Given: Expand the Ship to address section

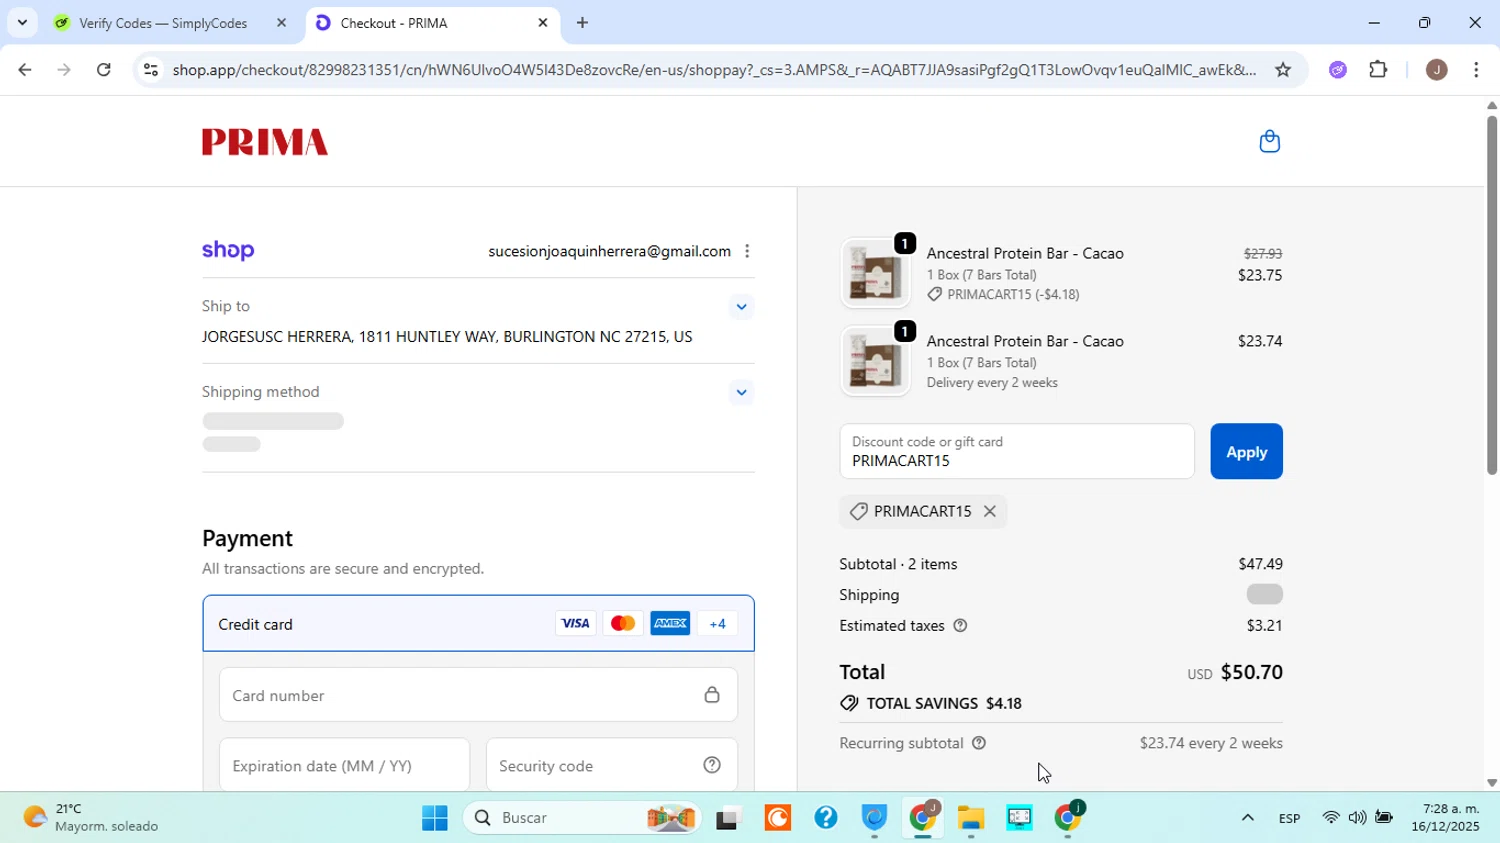Looking at the screenshot, I should pyautogui.click(x=741, y=307).
